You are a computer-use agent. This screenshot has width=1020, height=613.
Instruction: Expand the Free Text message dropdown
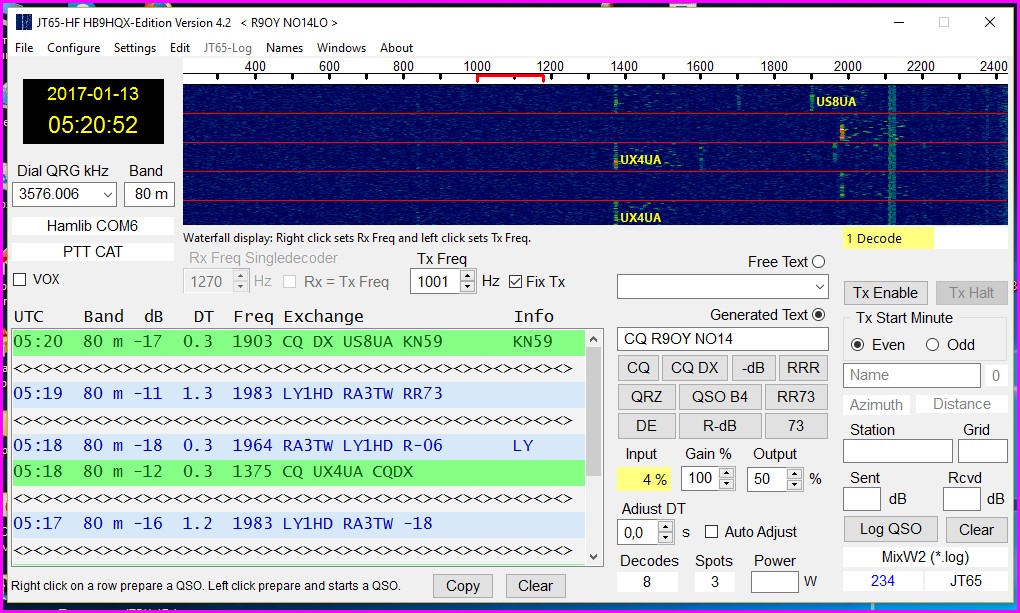[x=819, y=288]
